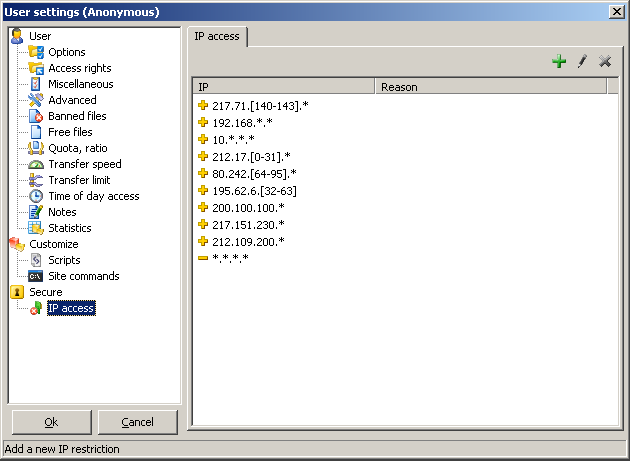
Task: Click the X delete IP icon
Action: pos(605,62)
